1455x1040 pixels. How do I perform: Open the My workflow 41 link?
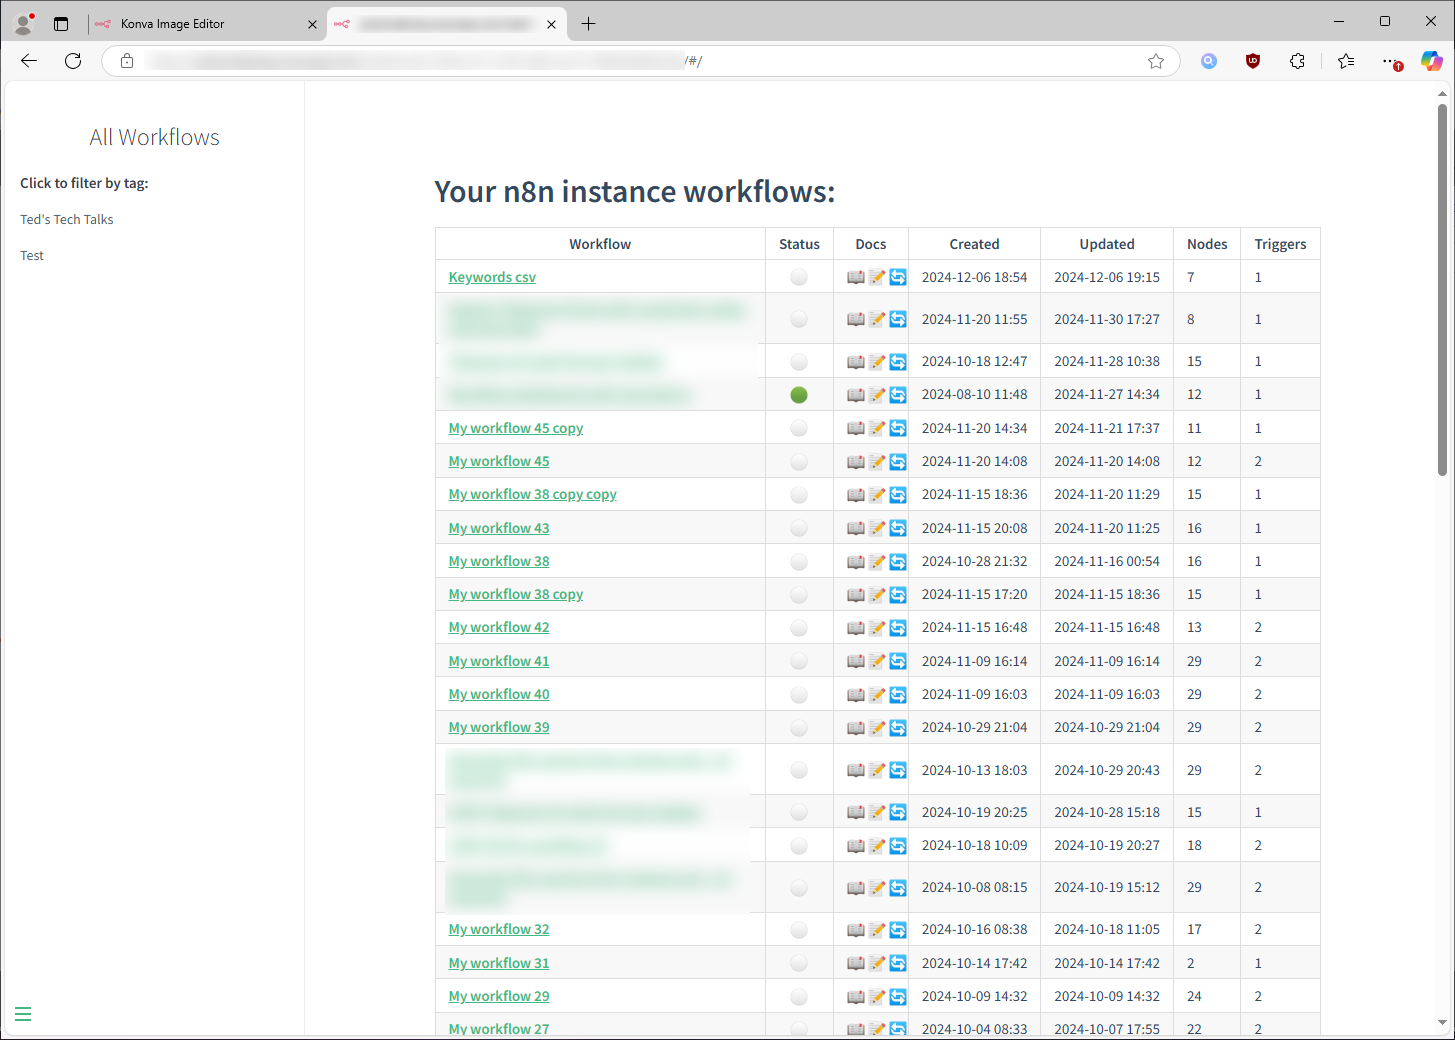click(x=499, y=661)
